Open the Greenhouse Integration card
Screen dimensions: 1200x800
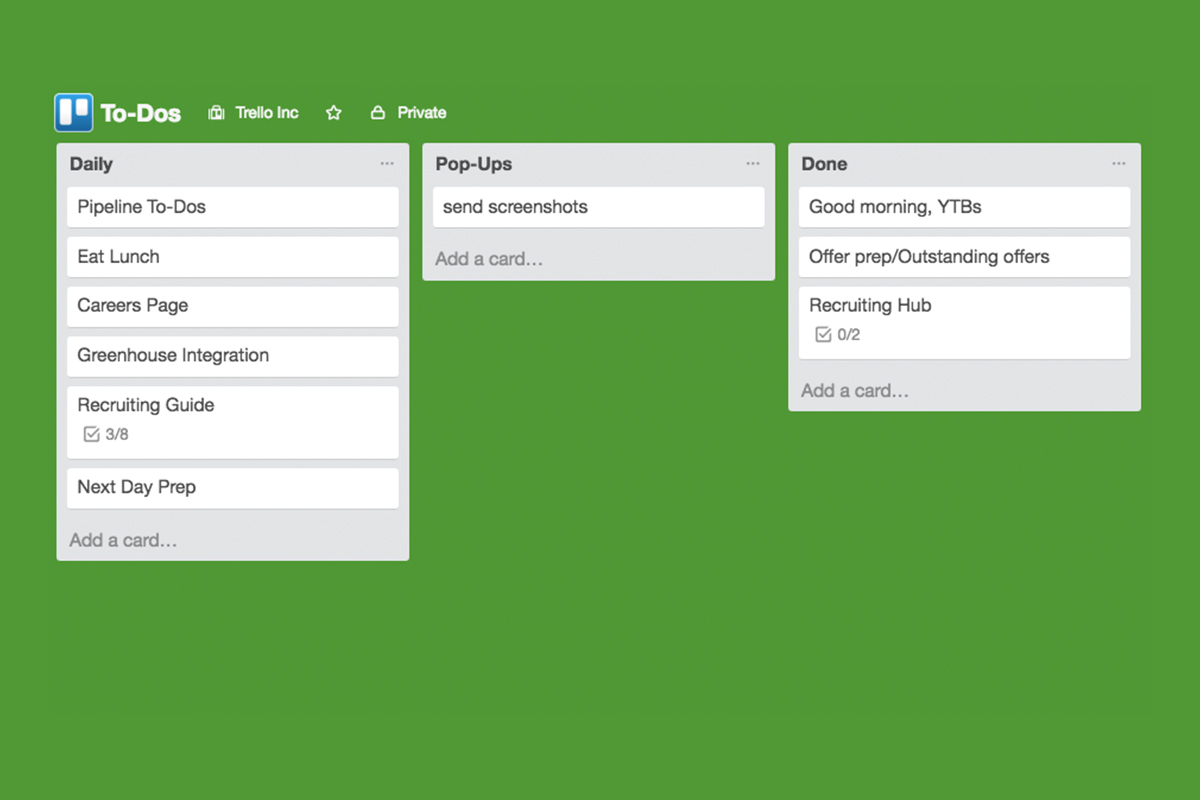[233, 356]
